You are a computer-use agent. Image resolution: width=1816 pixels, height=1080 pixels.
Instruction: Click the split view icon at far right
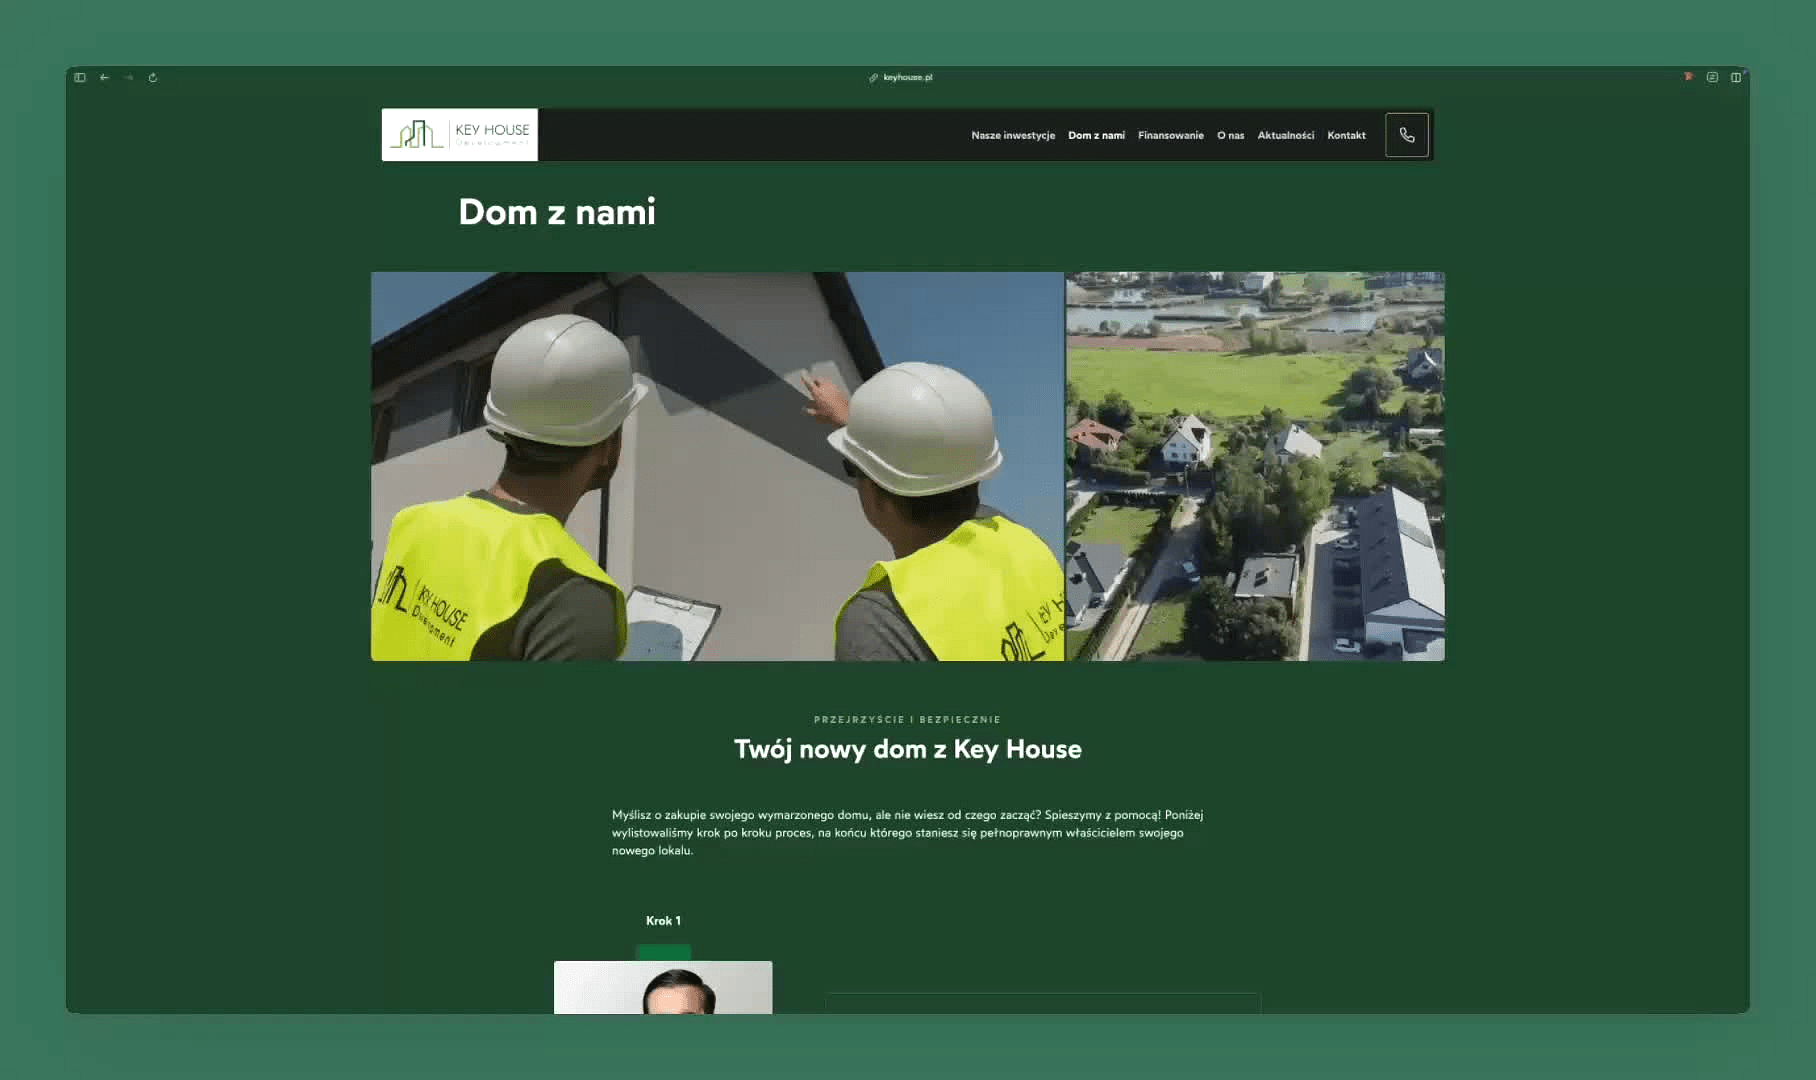tap(1736, 77)
